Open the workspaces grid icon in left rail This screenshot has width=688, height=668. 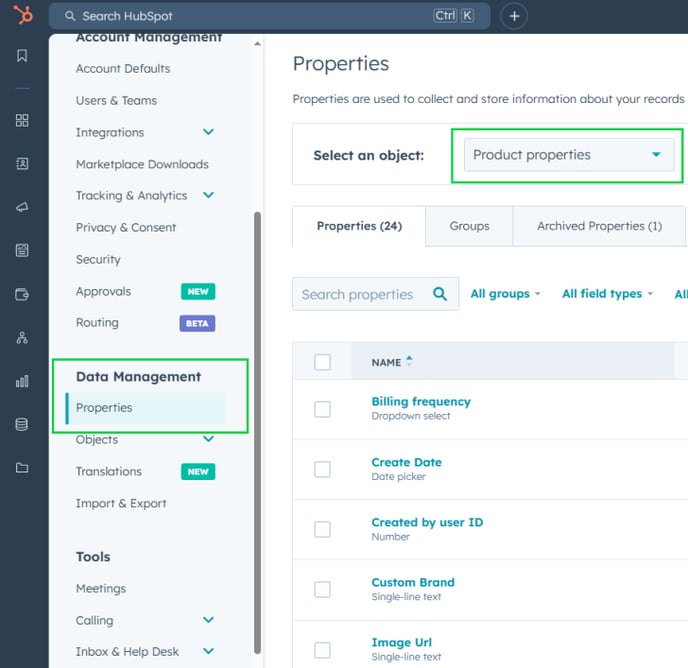point(22,120)
